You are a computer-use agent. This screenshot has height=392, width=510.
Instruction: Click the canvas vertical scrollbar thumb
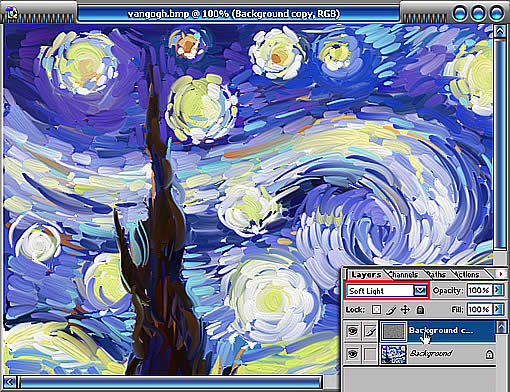click(500, 144)
